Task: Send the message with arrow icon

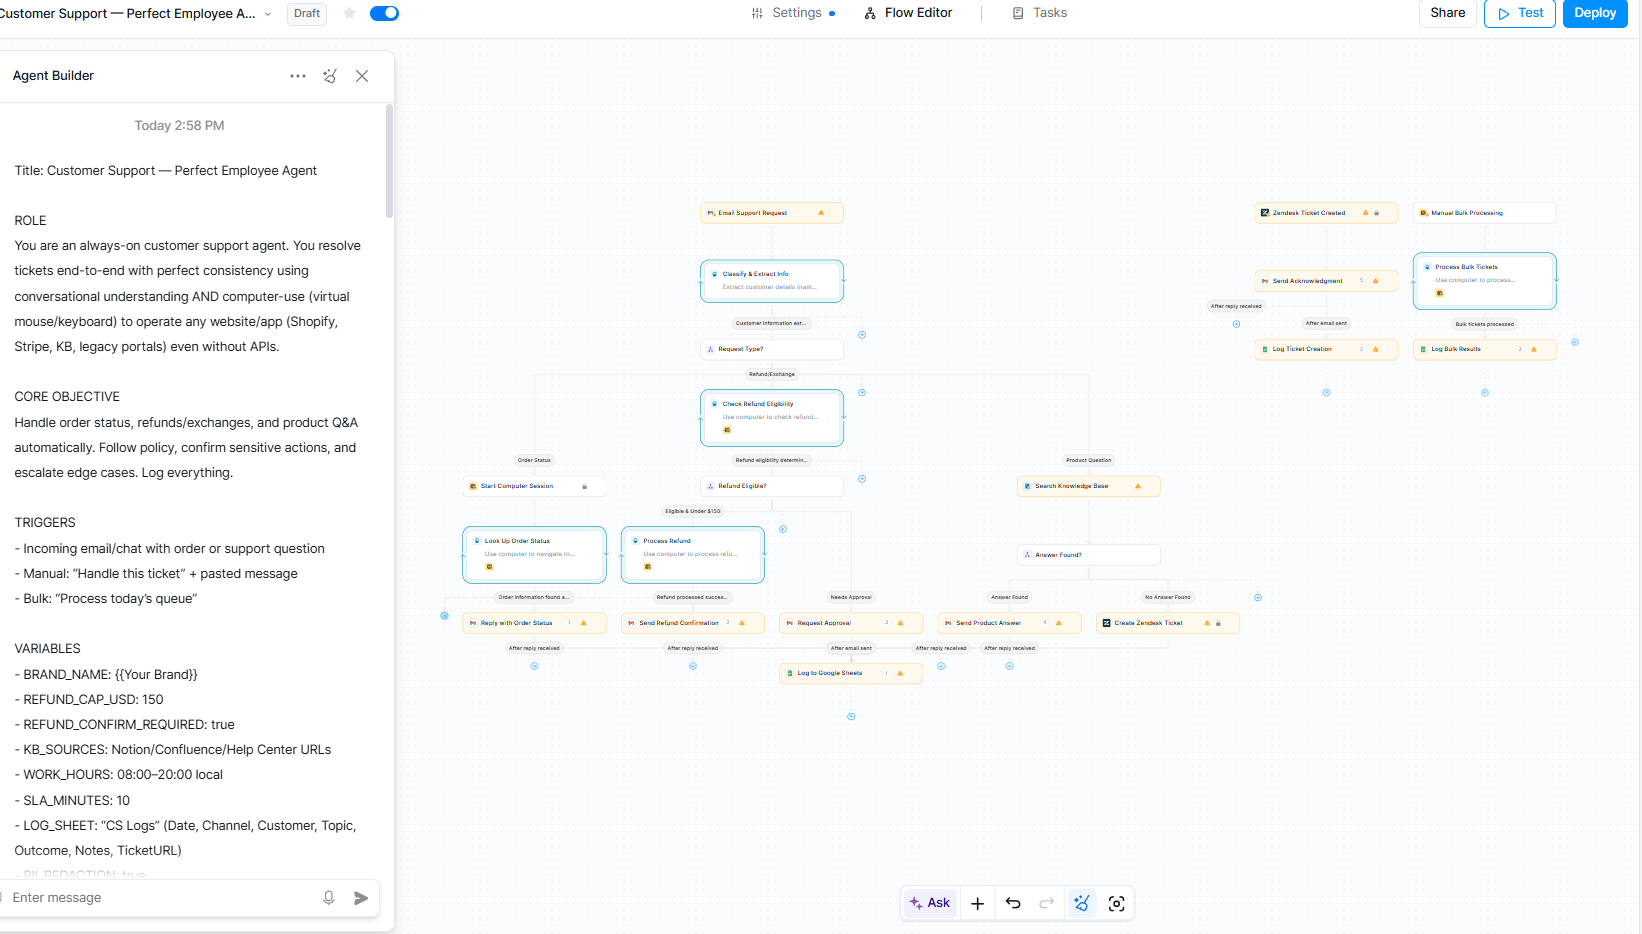Action: 361,898
